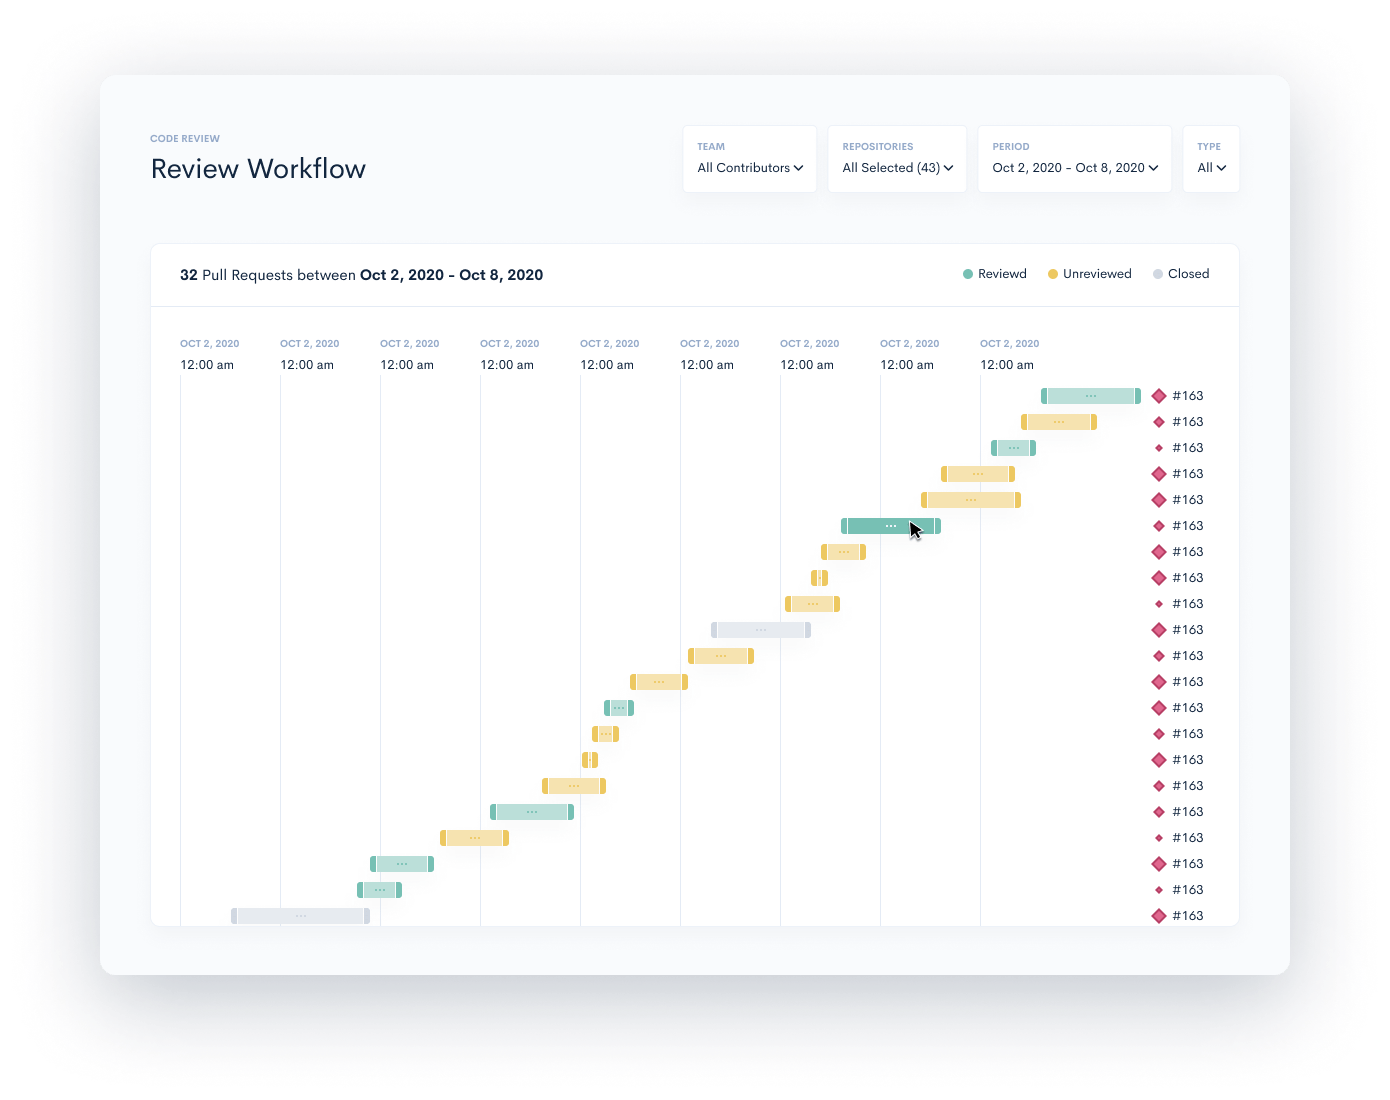Viewport: 1390px width, 1100px height.
Task: Expand the Repositories All Selected dropdown
Action: click(x=896, y=168)
